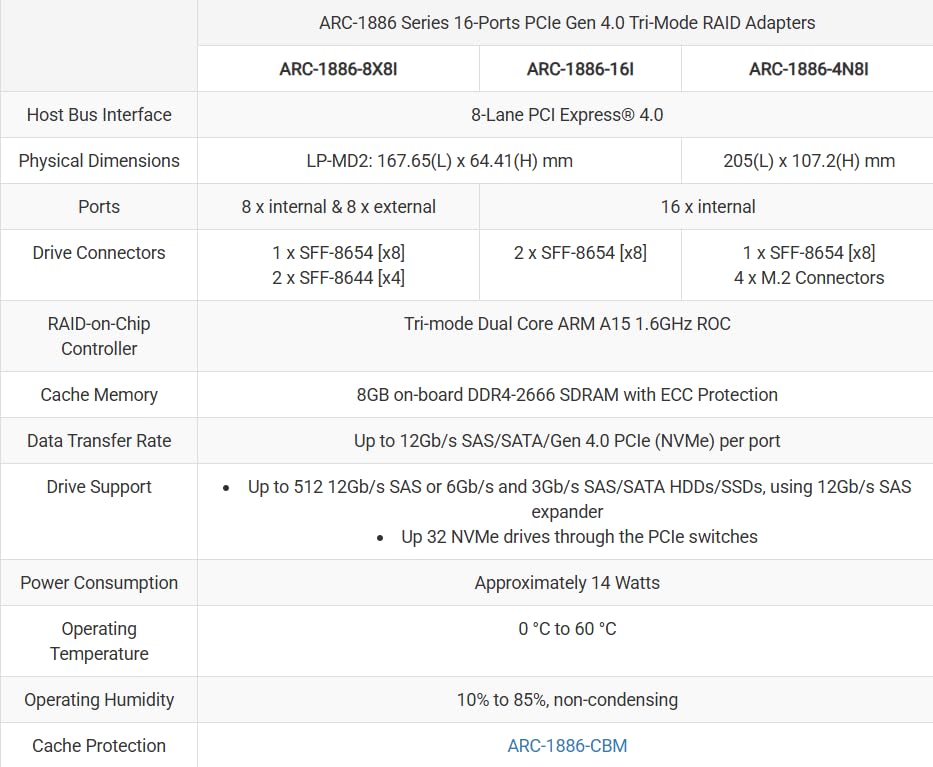Click the 16 x internal ports cell
This screenshot has width=933, height=767.
click(x=707, y=207)
